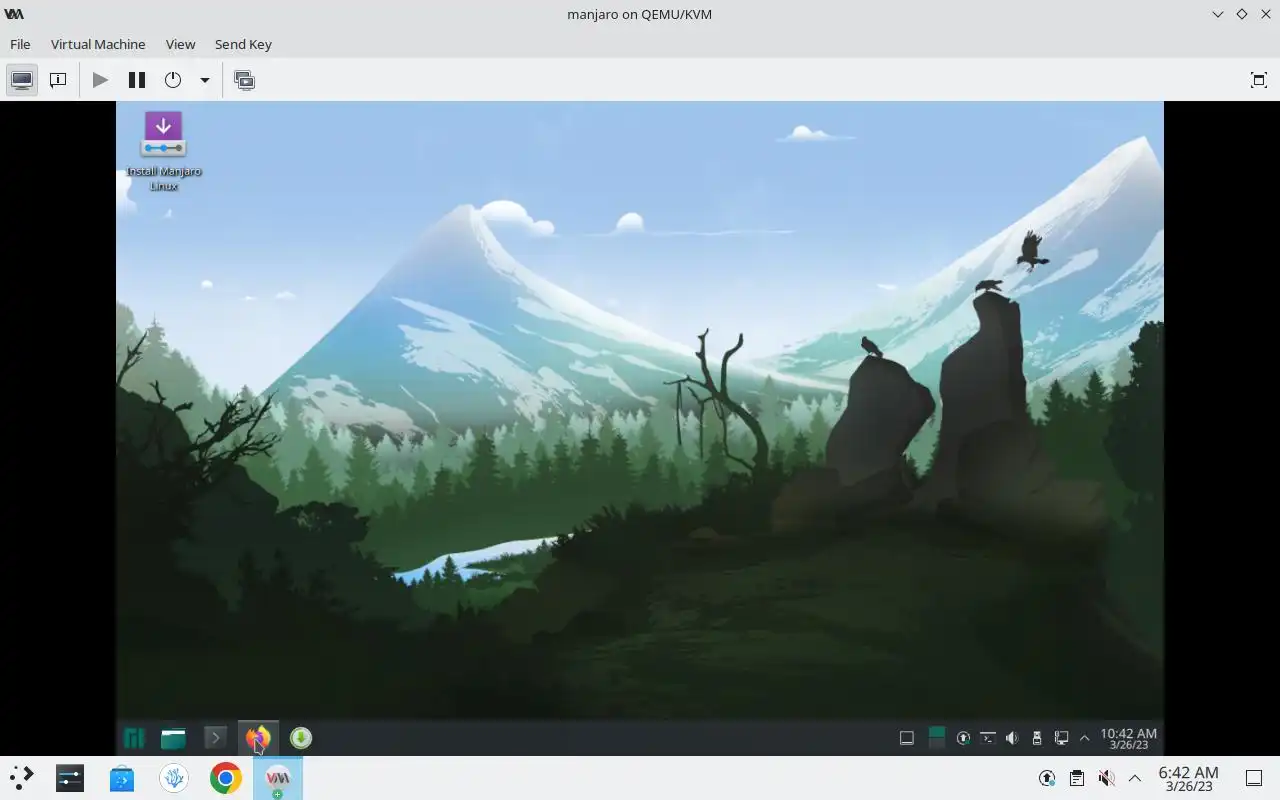Open Install Manjaro Linux desktop icon

(x=163, y=151)
